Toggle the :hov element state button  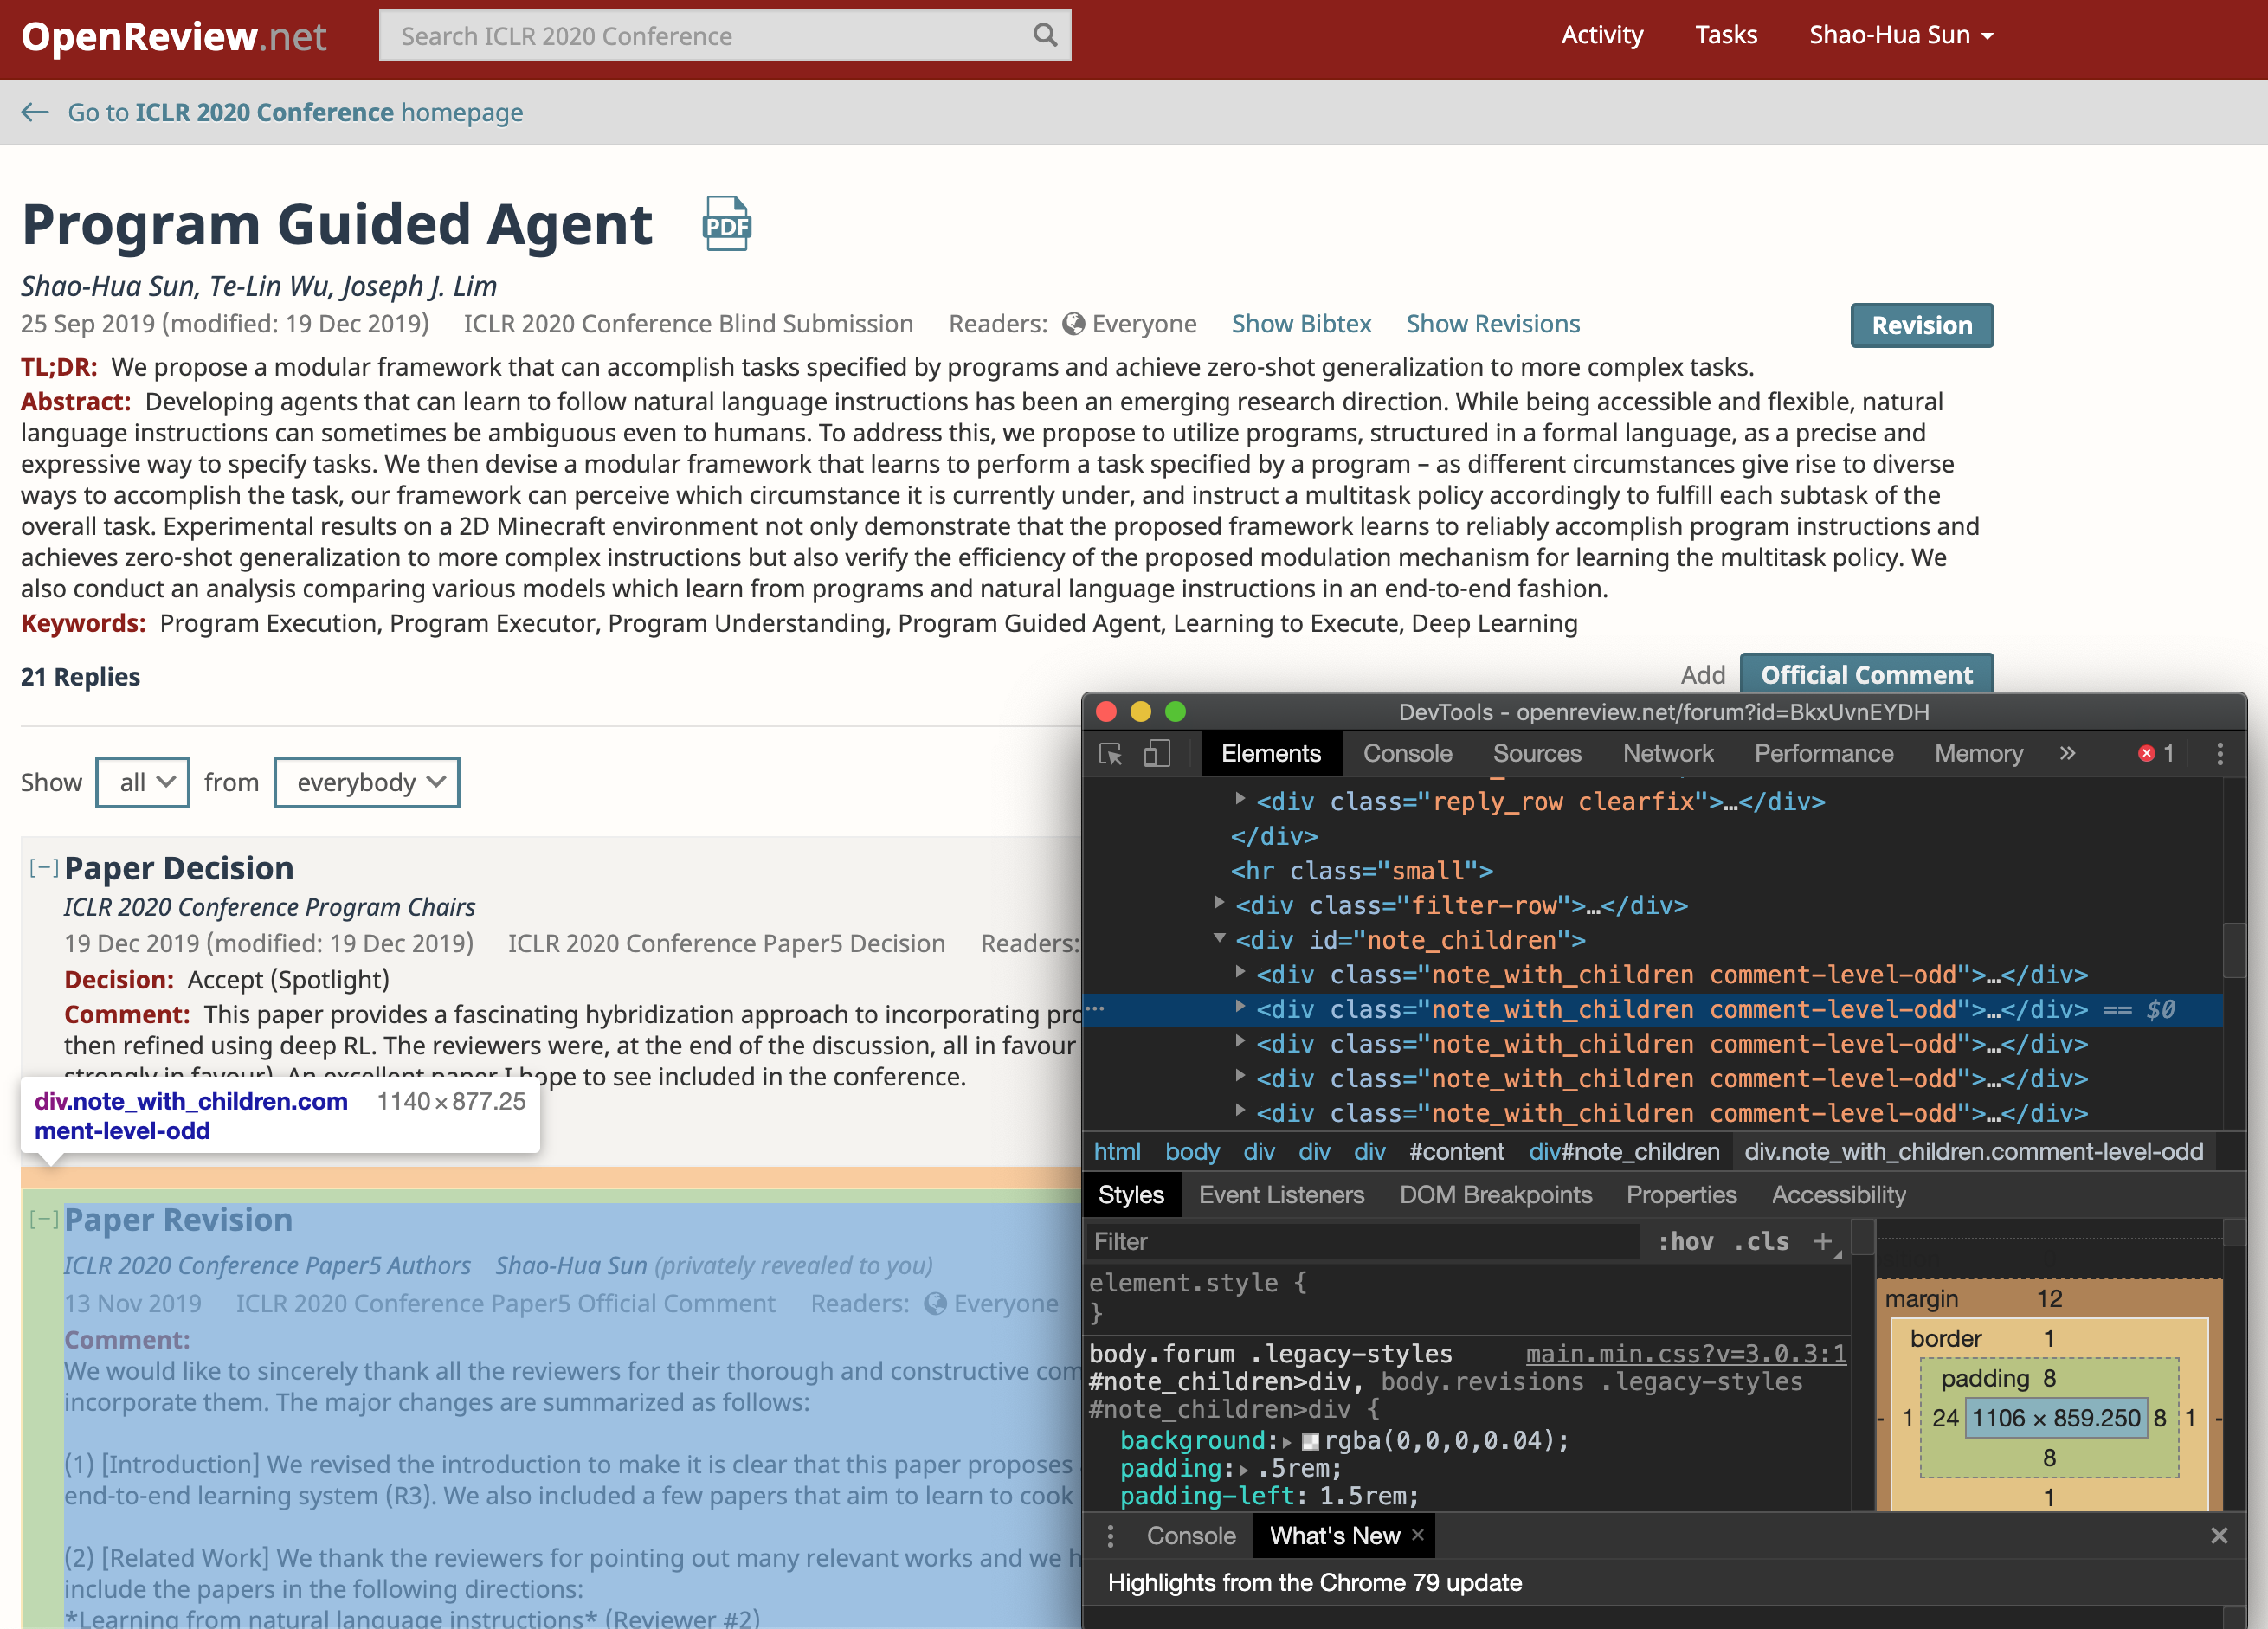(x=1685, y=1241)
